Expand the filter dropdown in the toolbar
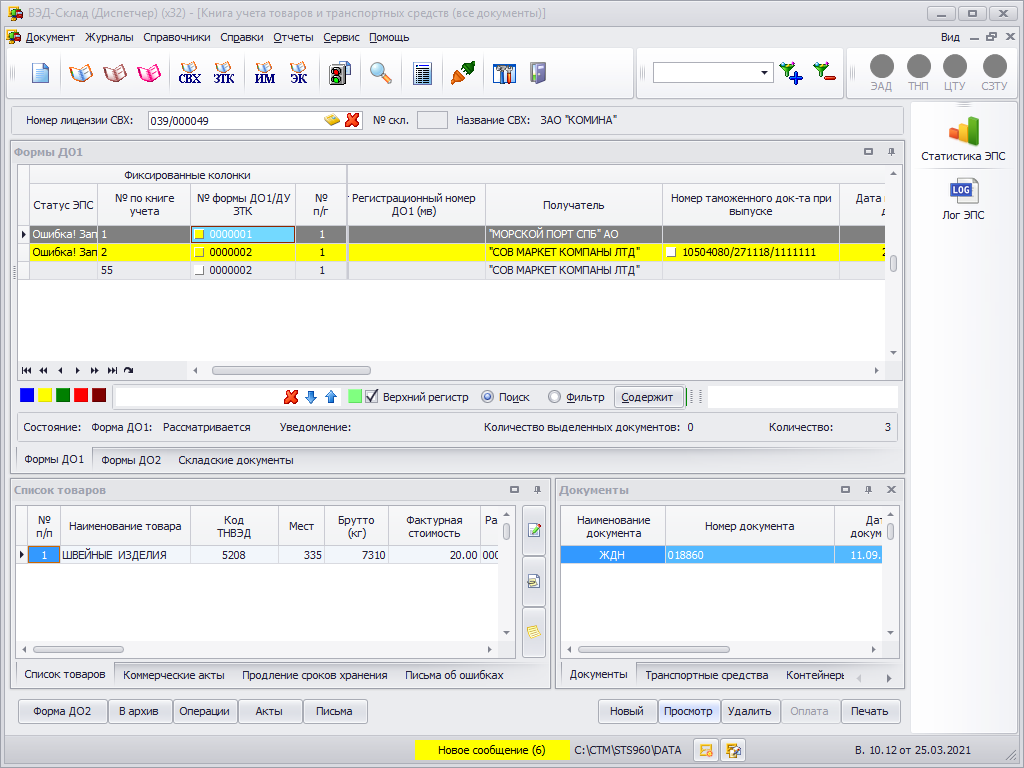Screen dimensions: 1024x768 click(x=764, y=73)
